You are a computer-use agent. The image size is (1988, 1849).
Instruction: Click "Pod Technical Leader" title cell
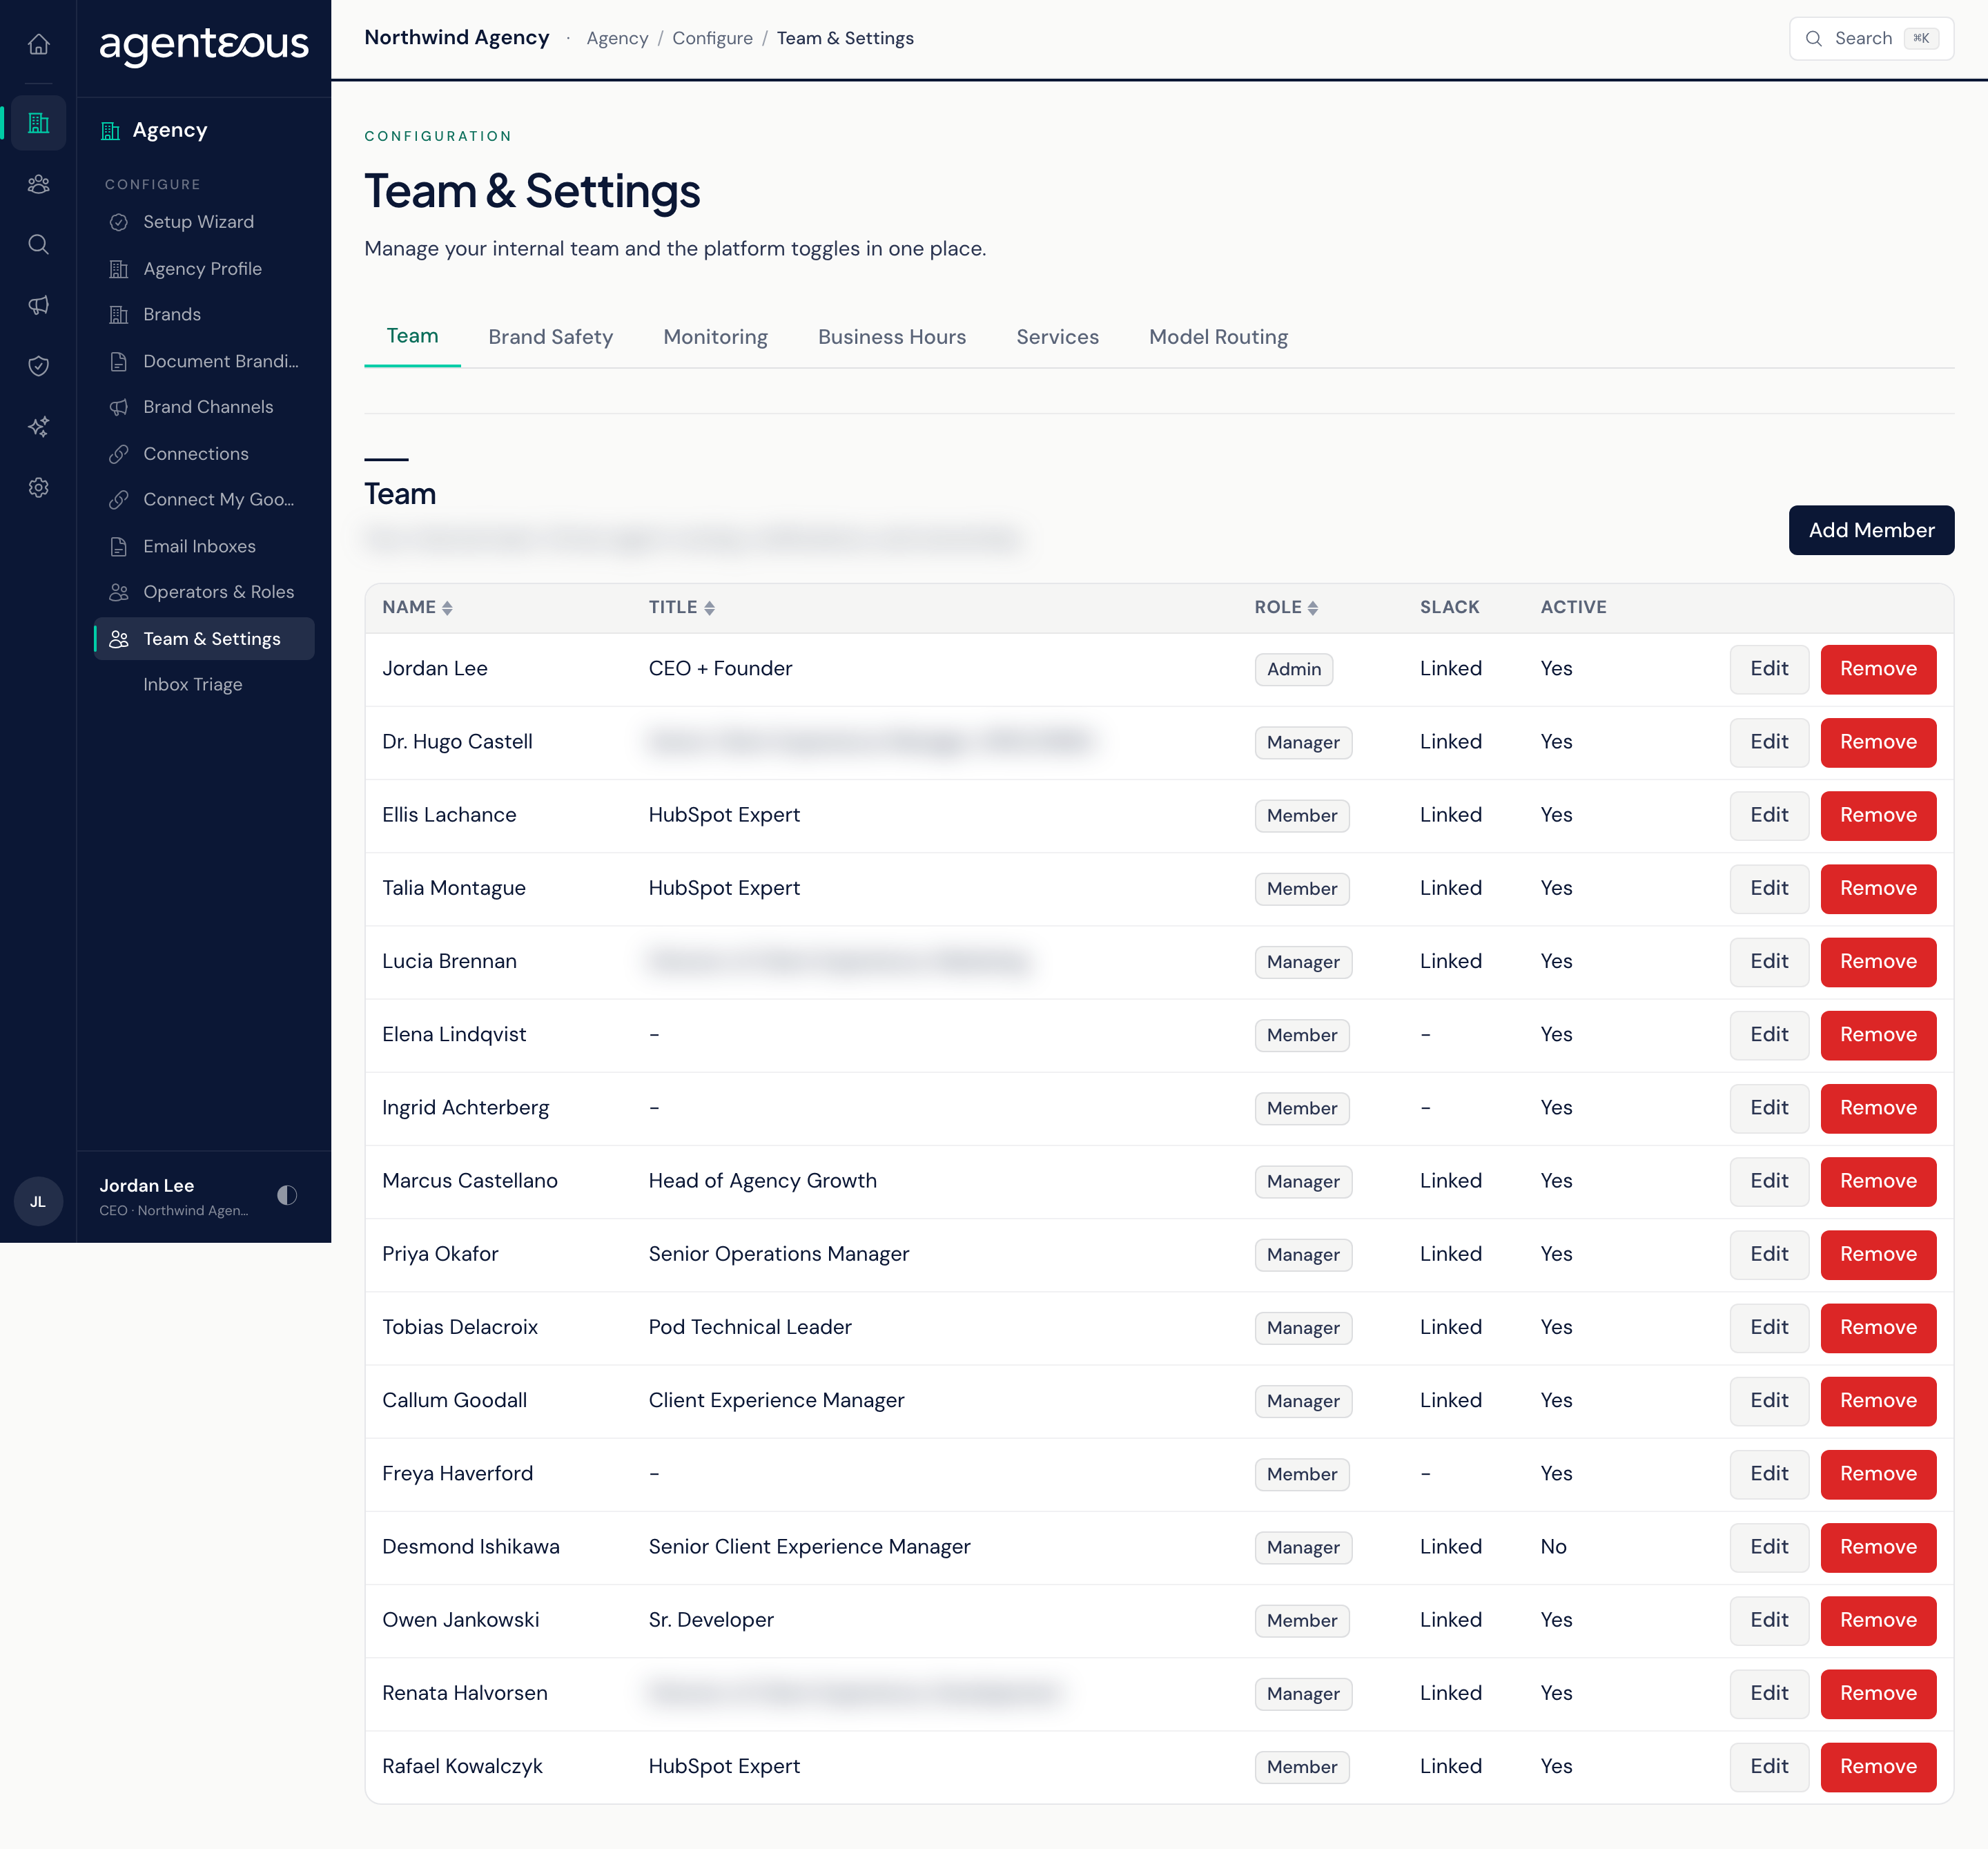pos(750,1327)
